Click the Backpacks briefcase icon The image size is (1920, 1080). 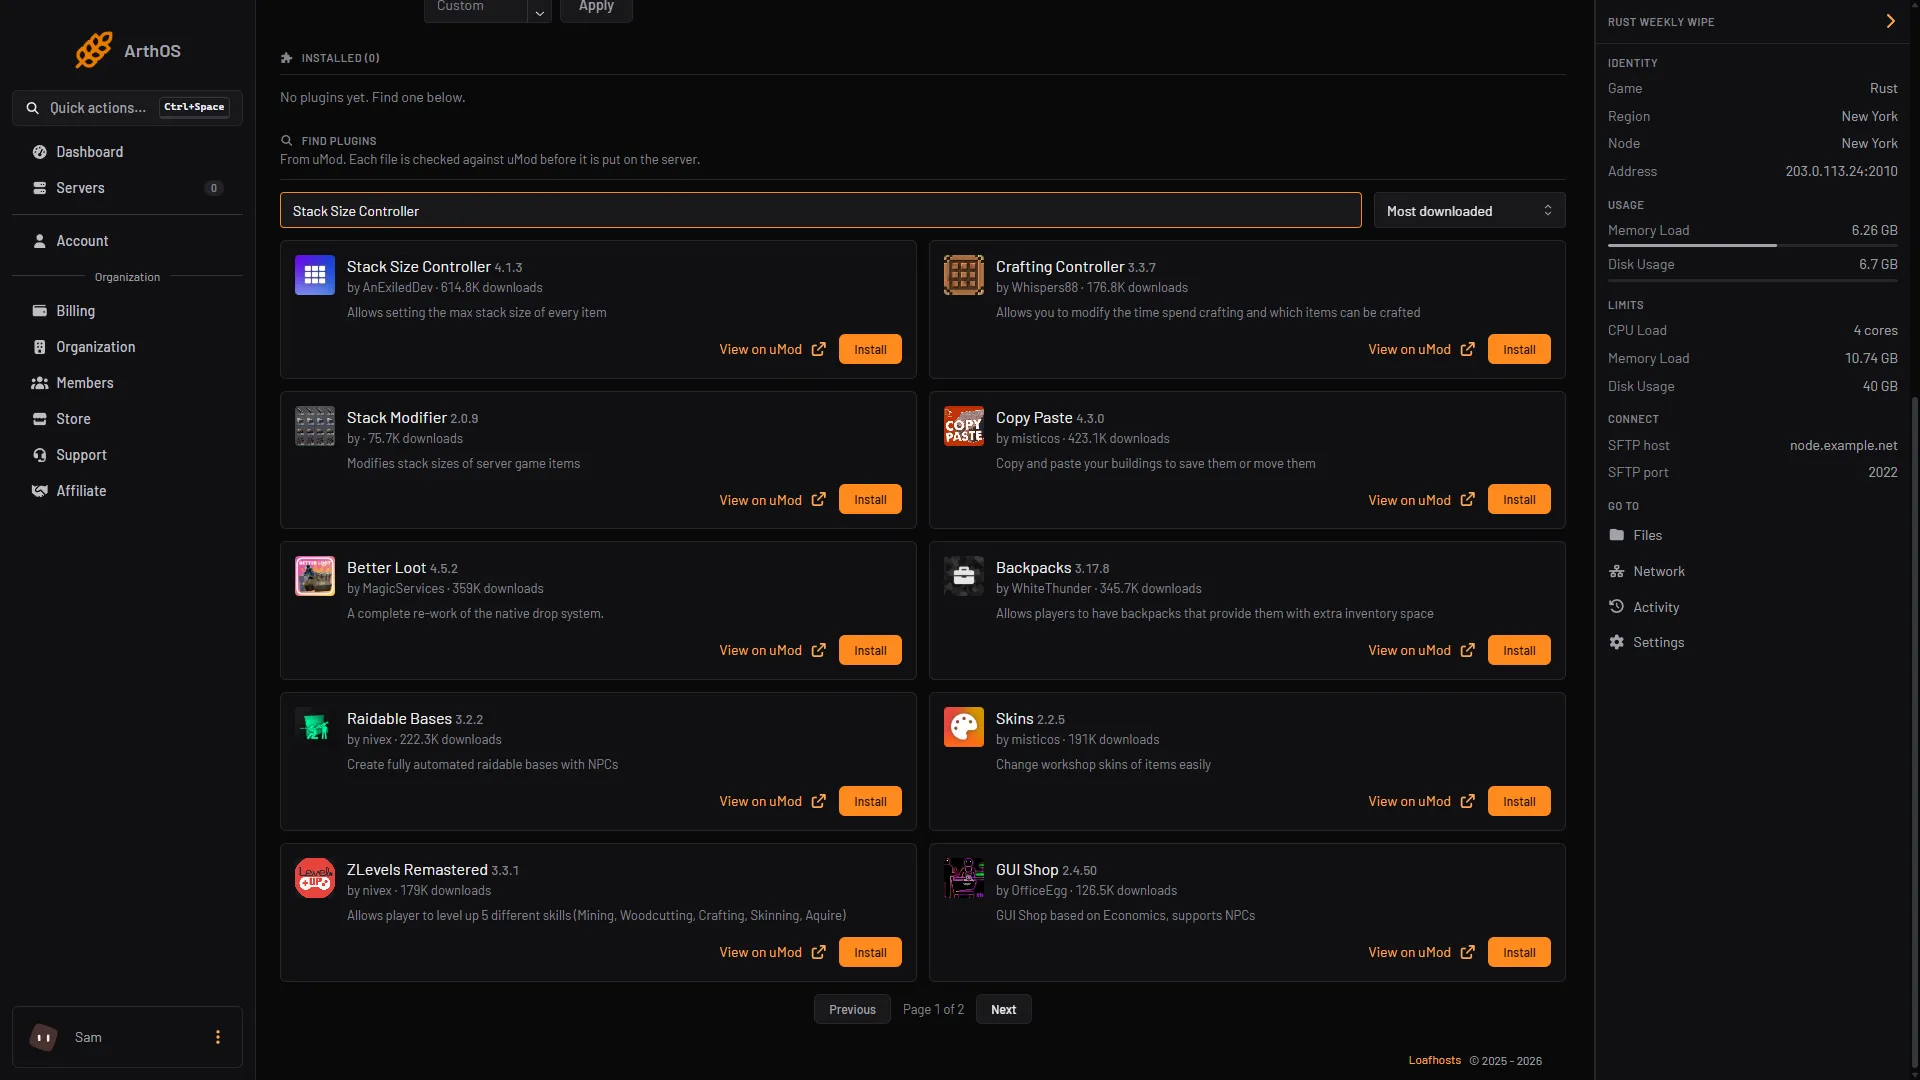tap(964, 576)
